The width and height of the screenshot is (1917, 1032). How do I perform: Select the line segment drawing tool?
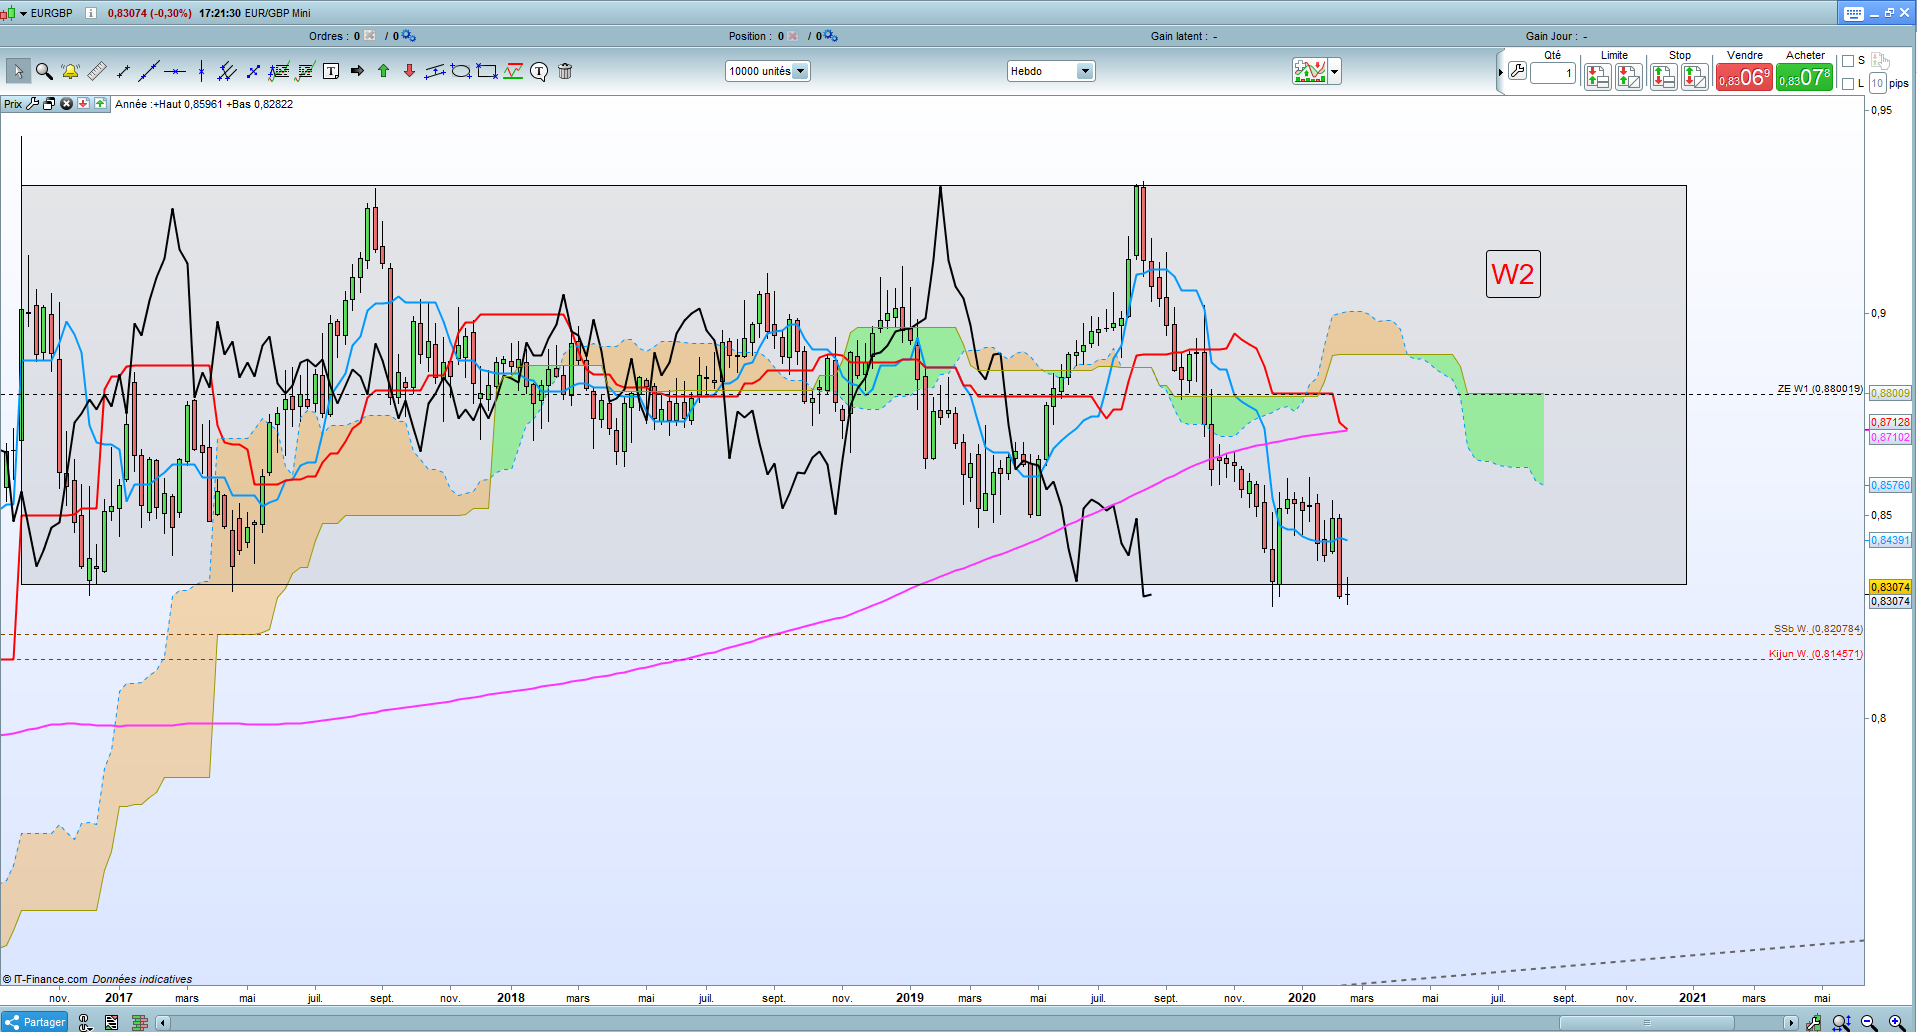pyautogui.click(x=123, y=71)
